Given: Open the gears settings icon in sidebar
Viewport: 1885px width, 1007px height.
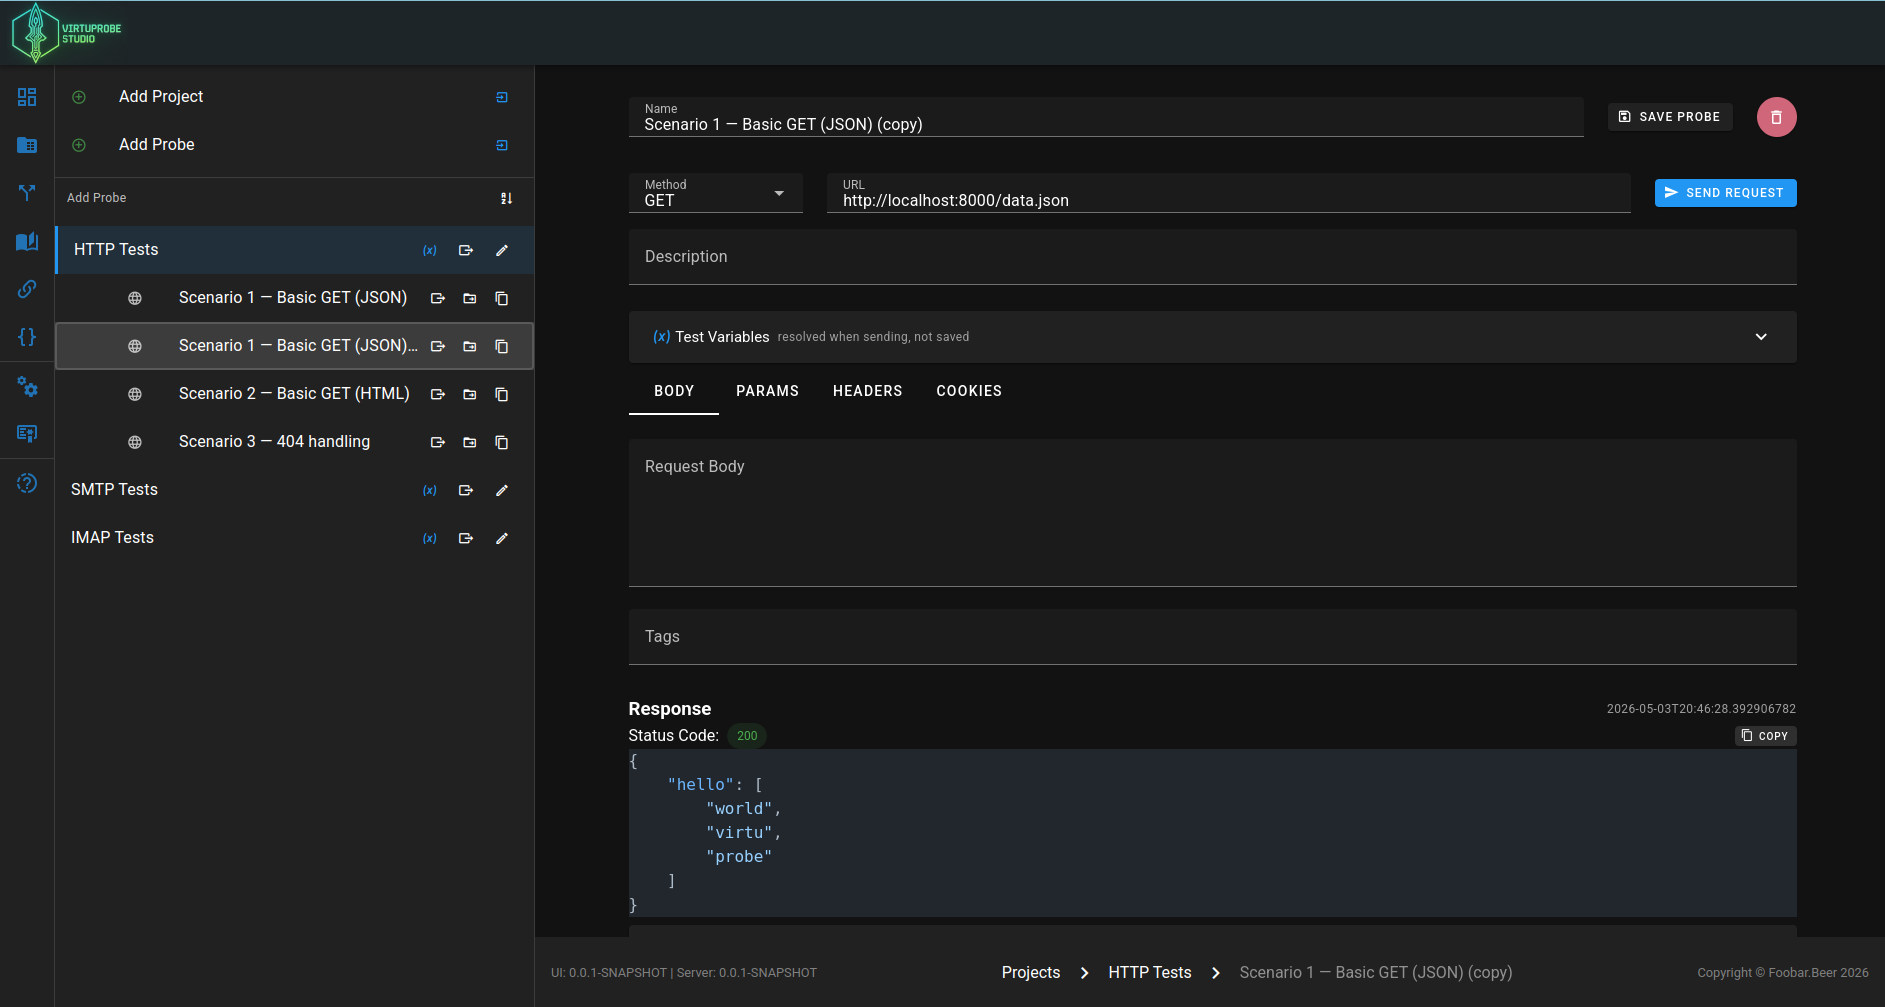Looking at the screenshot, I should pos(27,387).
